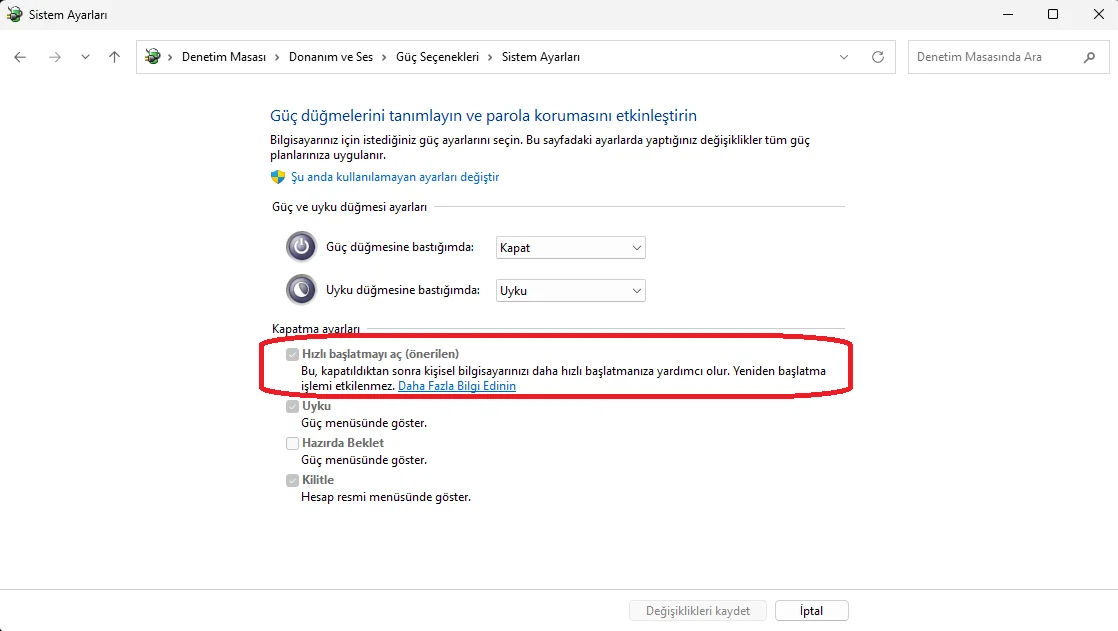Screen dimensions: 1118x631
Task: Click the UAC shield icon
Action: point(277,176)
